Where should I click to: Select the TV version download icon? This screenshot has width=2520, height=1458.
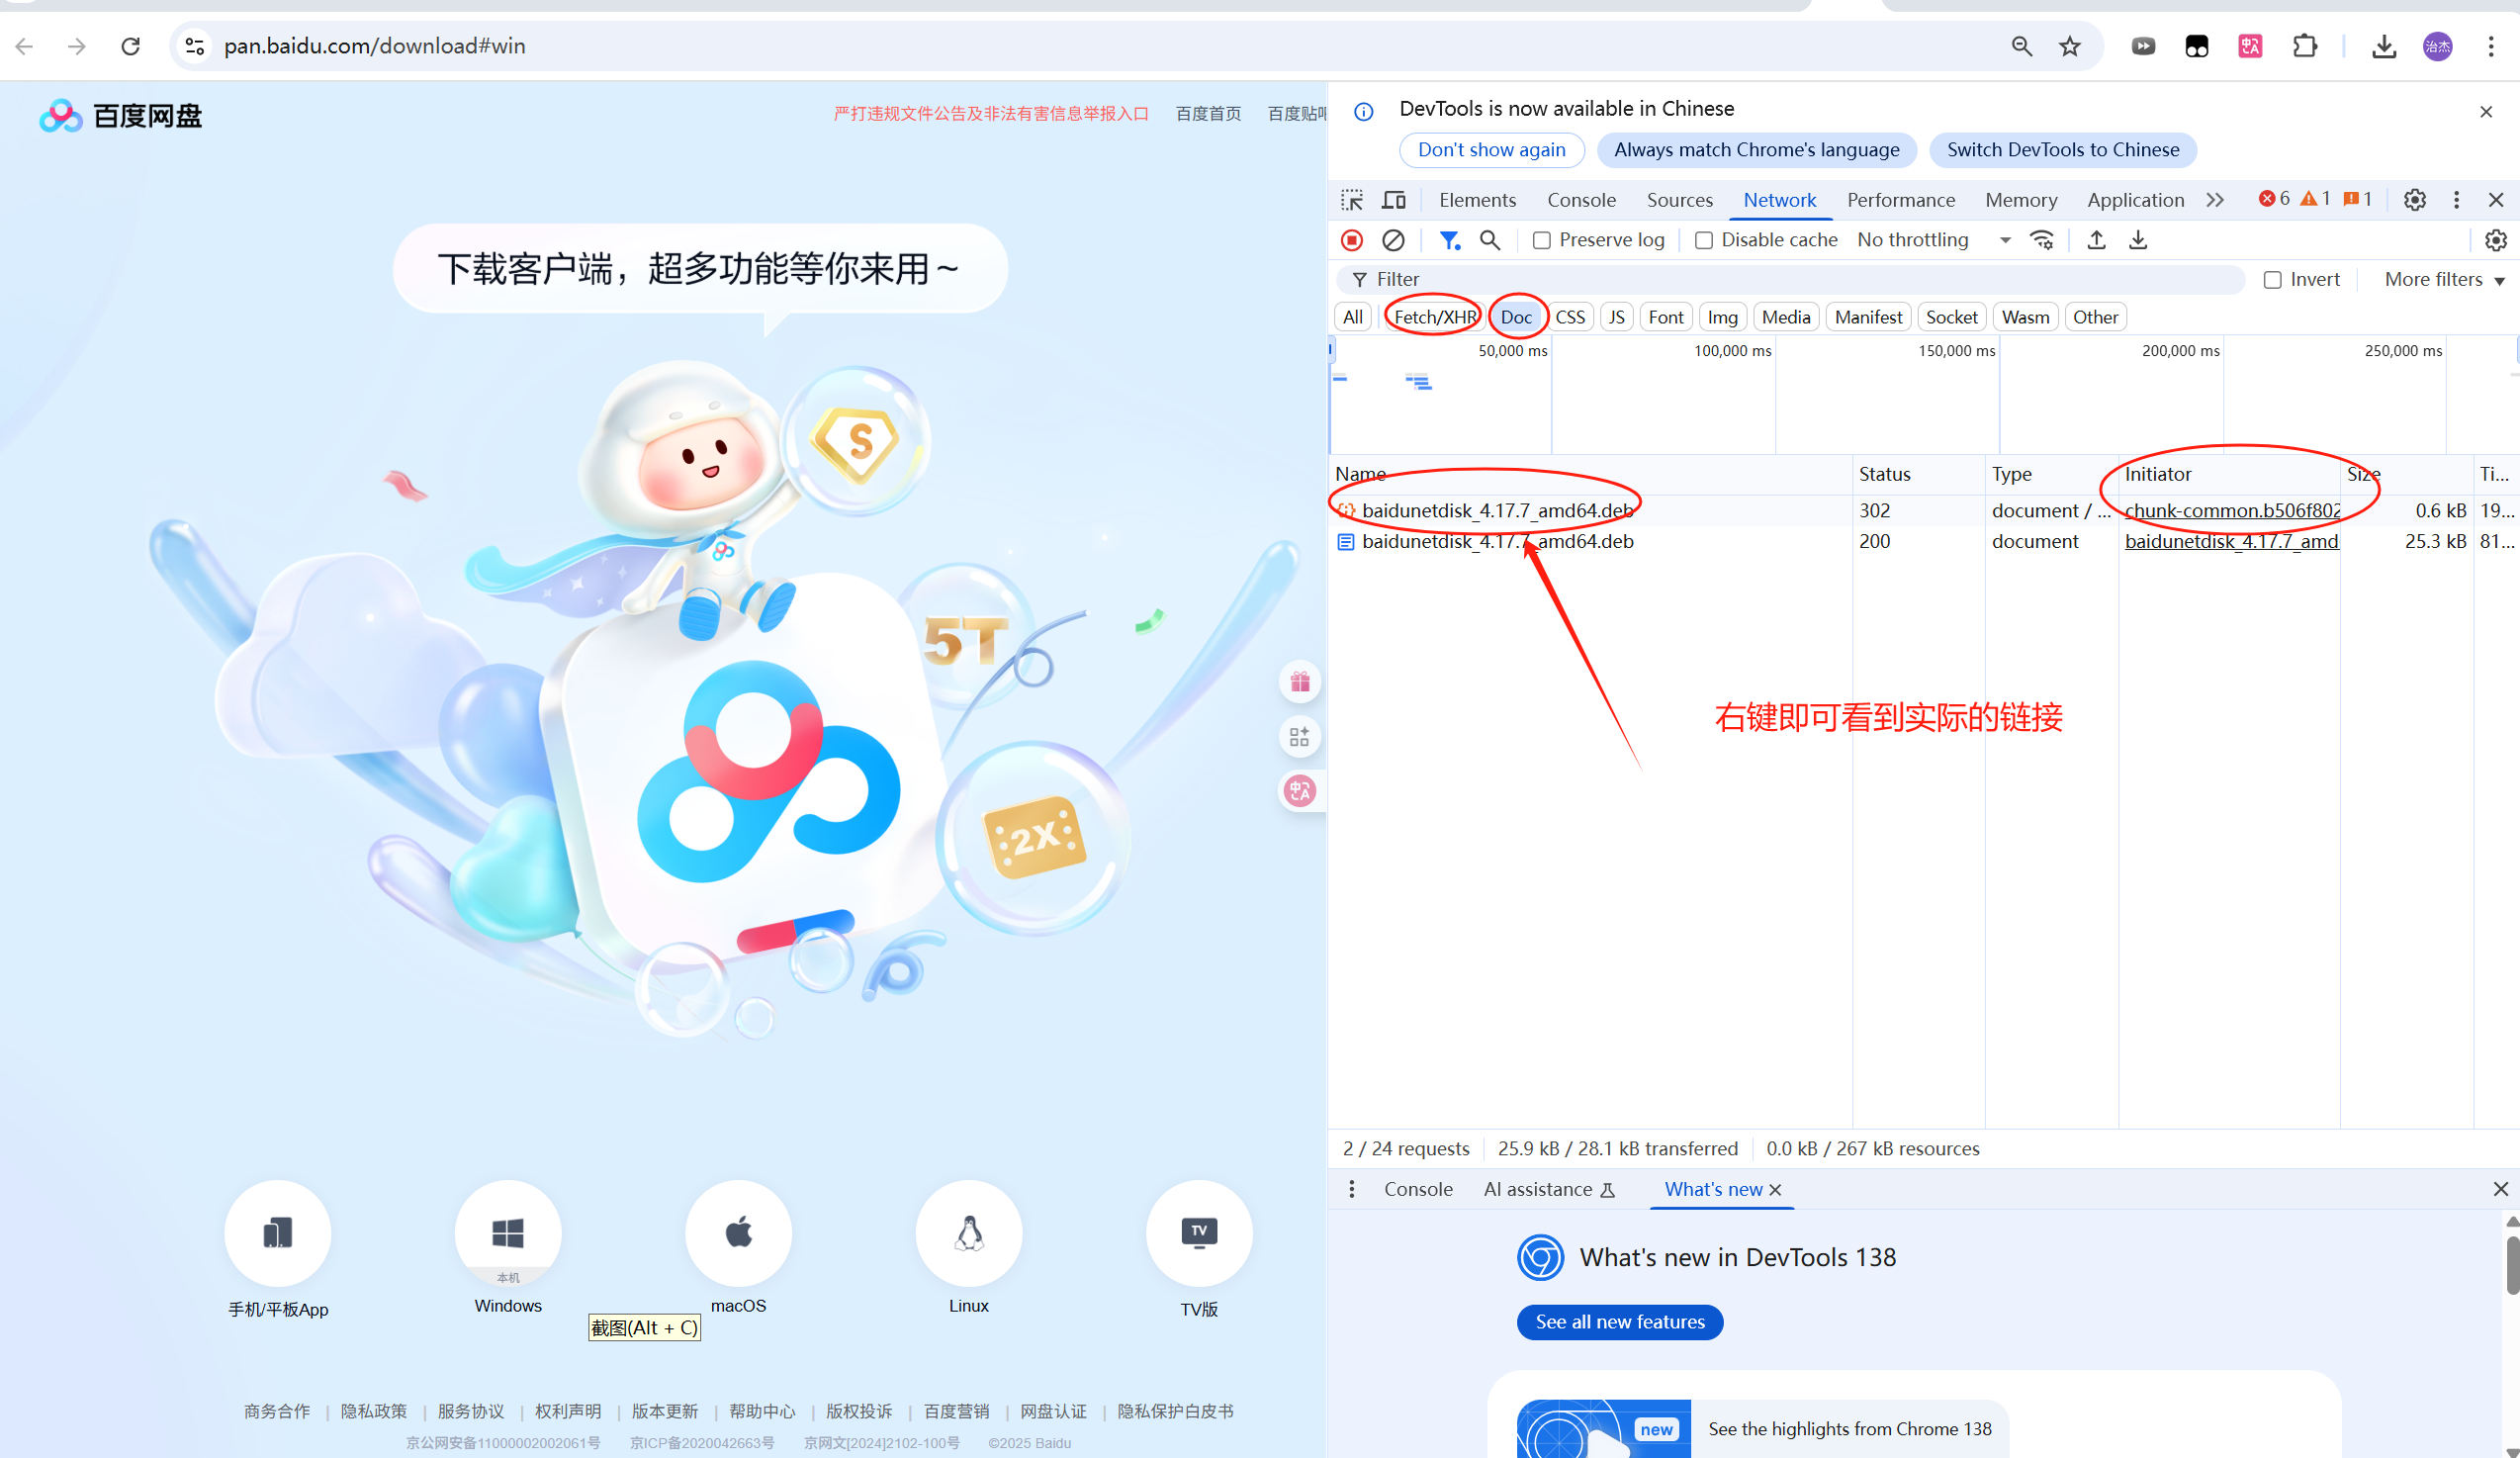point(1199,1233)
